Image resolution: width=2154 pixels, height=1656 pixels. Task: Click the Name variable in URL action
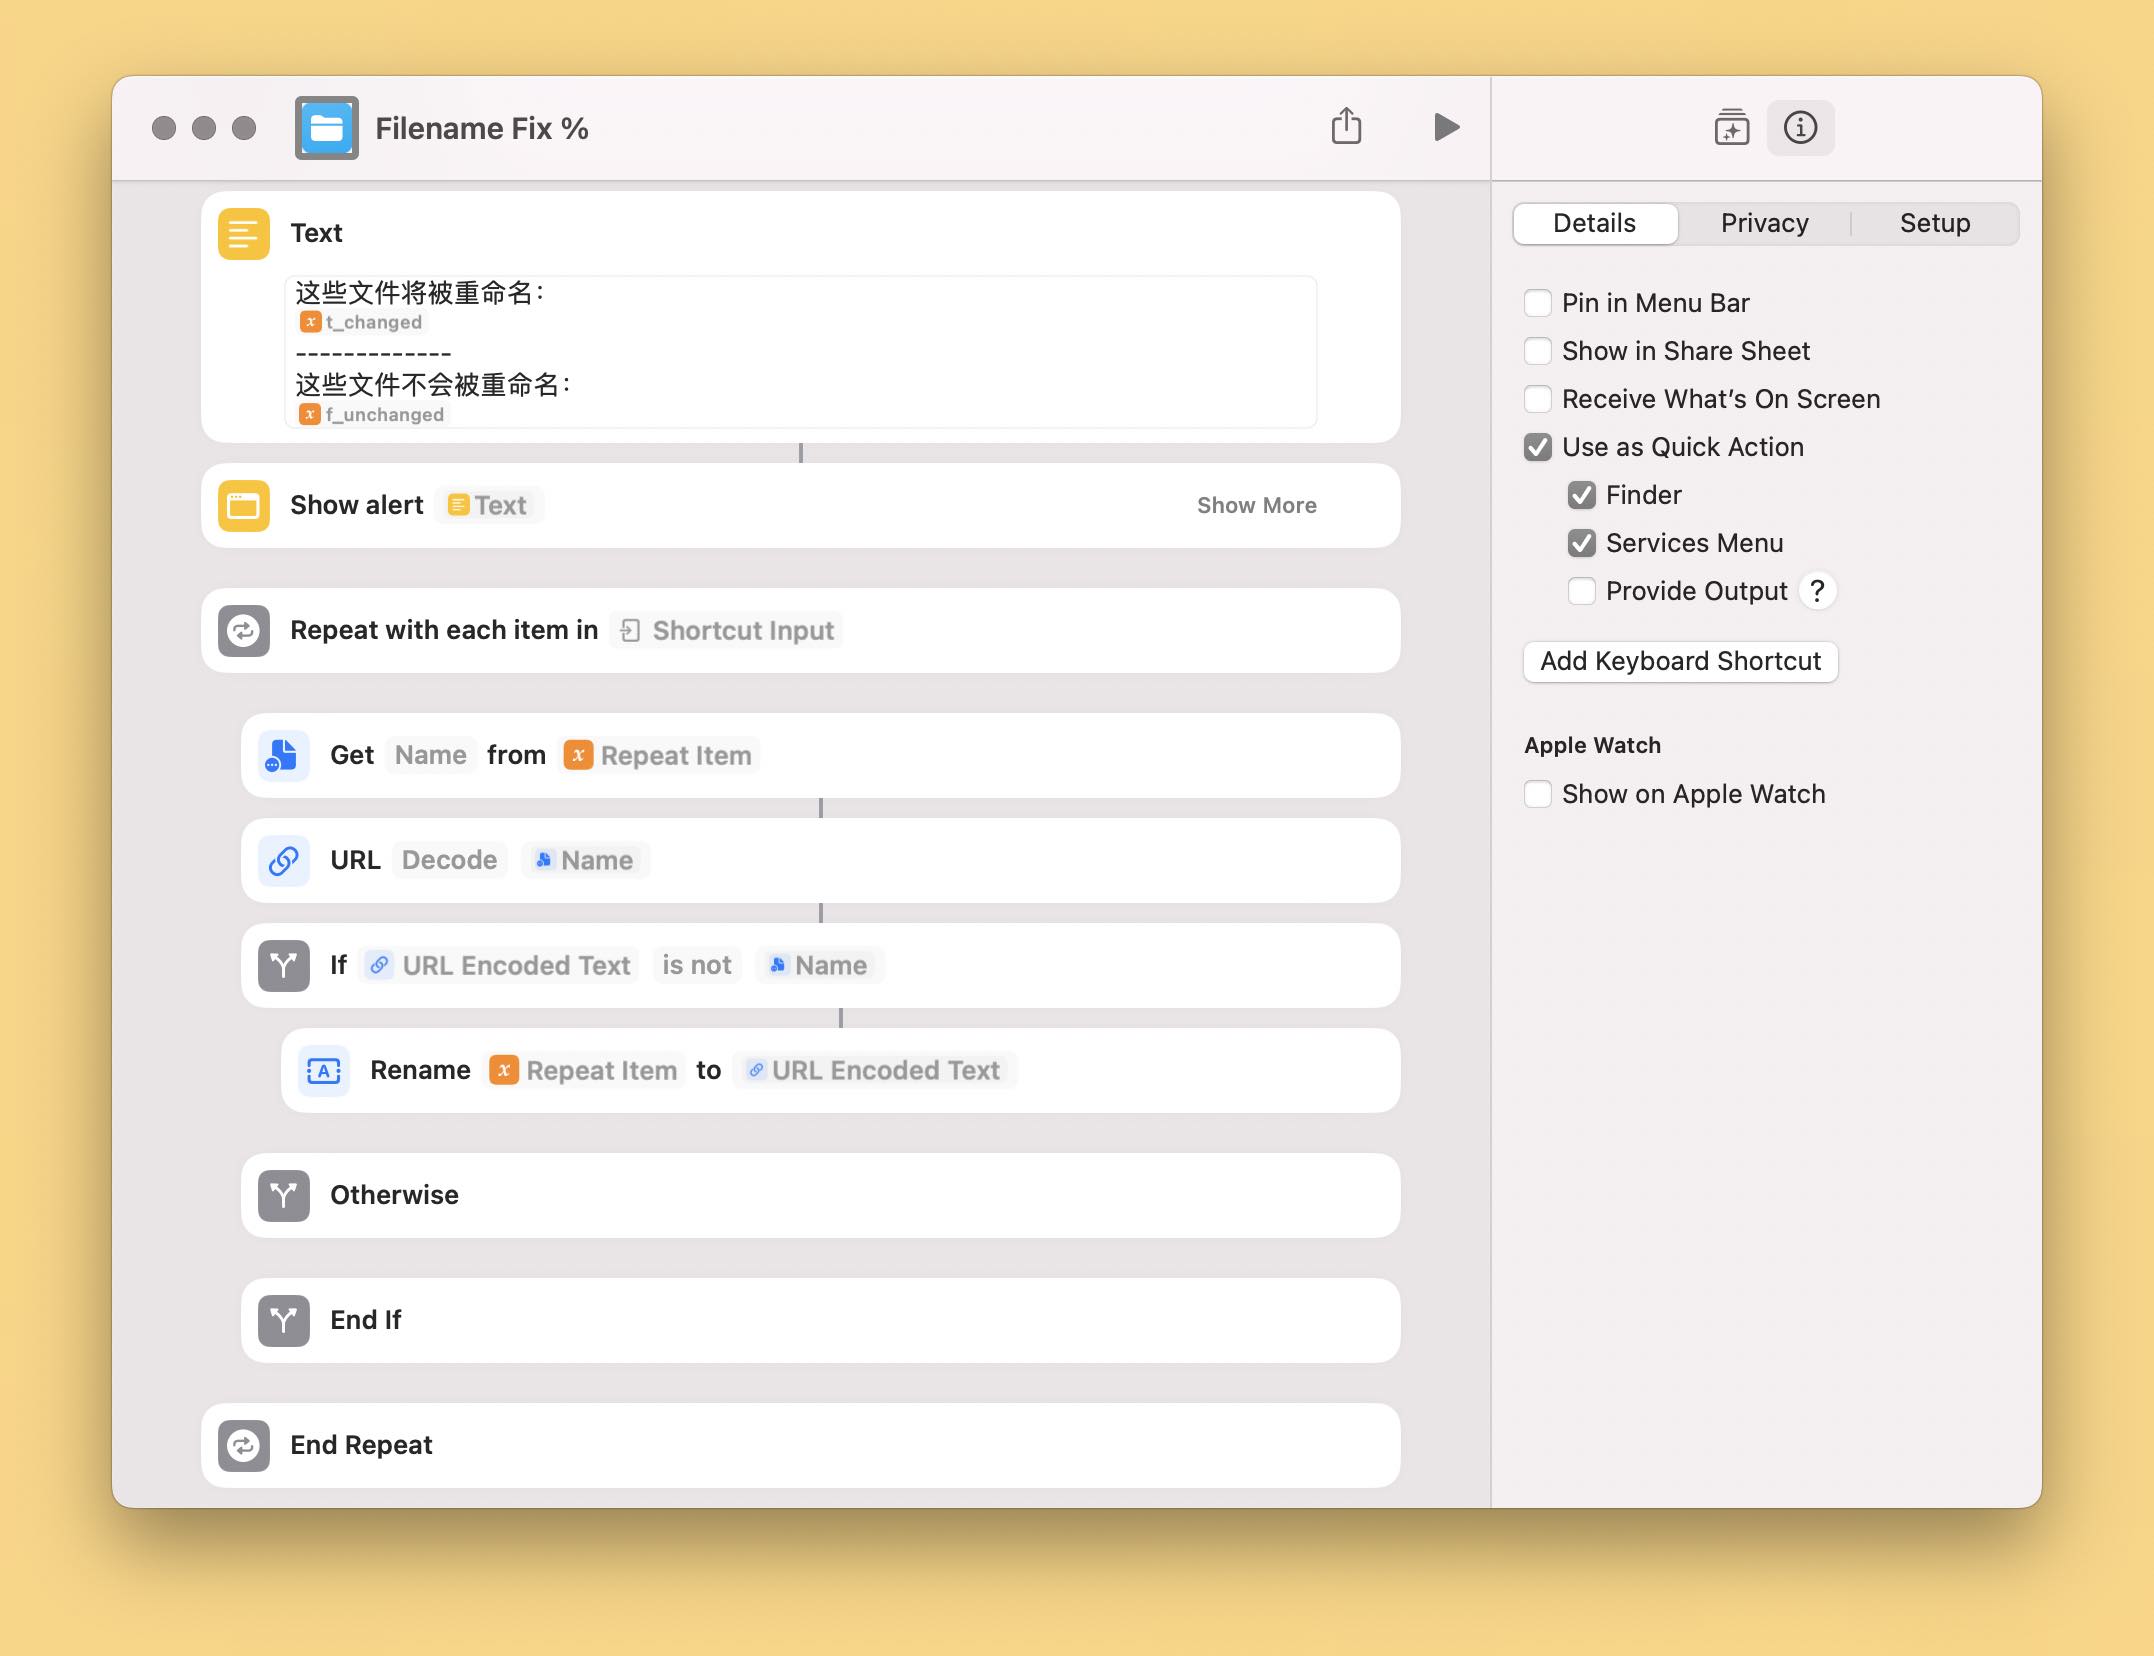(586, 860)
